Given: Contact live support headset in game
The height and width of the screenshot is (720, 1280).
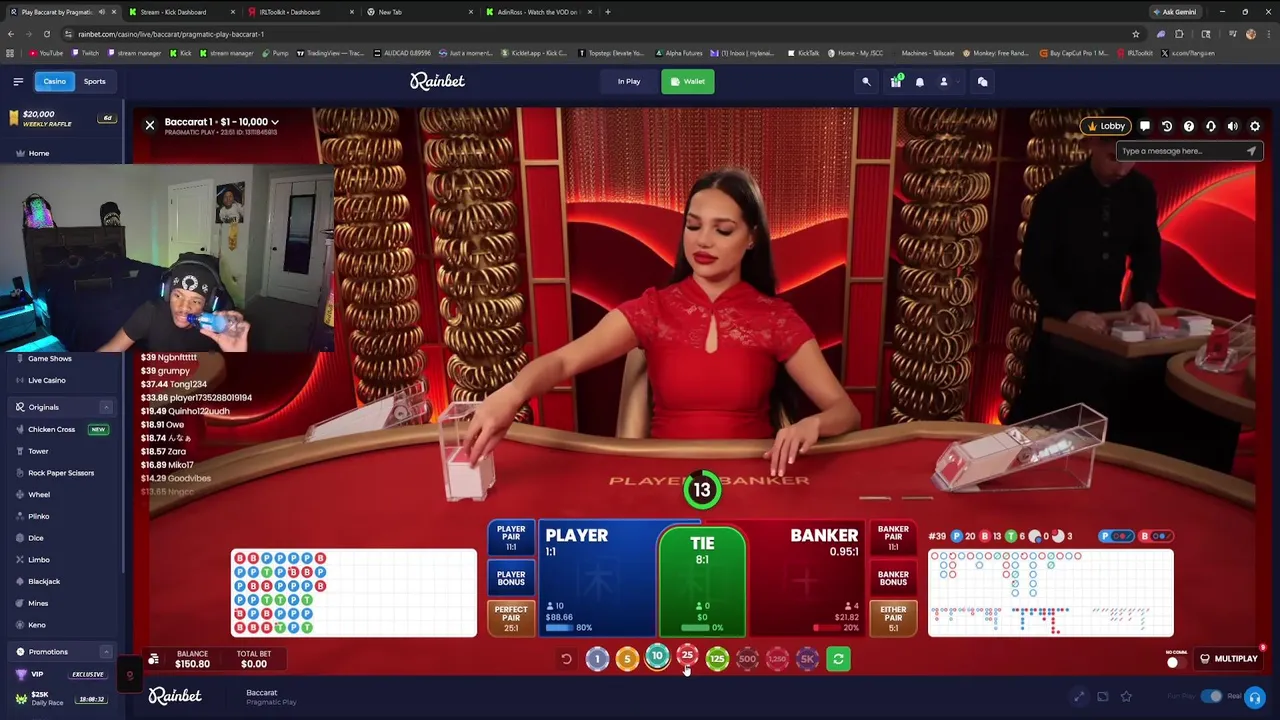Looking at the screenshot, I should [x=1211, y=127].
